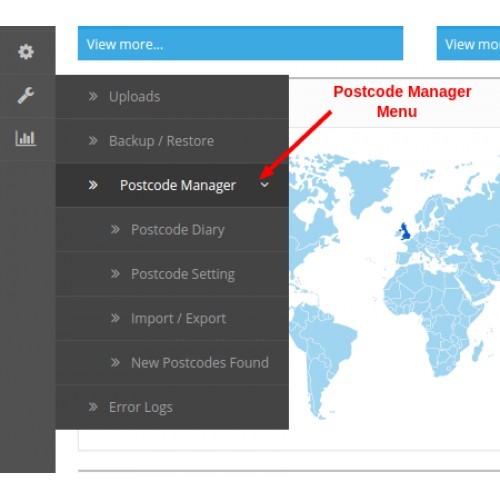Image resolution: width=500 pixels, height=500 pixels.
Task: Click the second View more button at right
Action: (468, 43)
